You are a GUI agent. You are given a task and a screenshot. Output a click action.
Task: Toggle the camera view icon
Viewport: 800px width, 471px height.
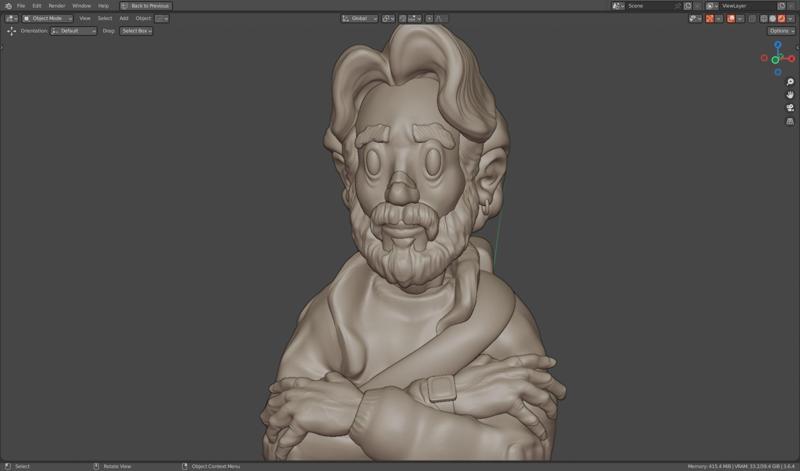pyautogui.click(x=790, y=108)
